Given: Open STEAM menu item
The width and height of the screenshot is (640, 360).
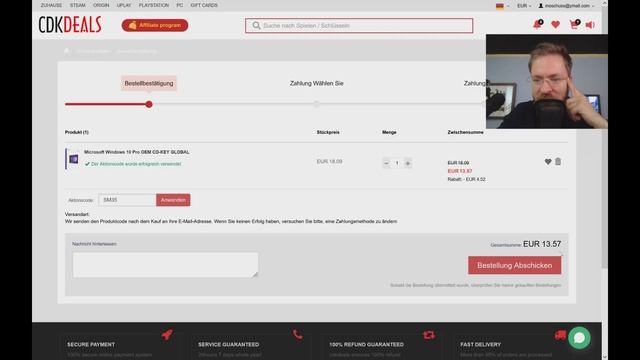Looking at the screenshot, I should [x=78, y=5].
